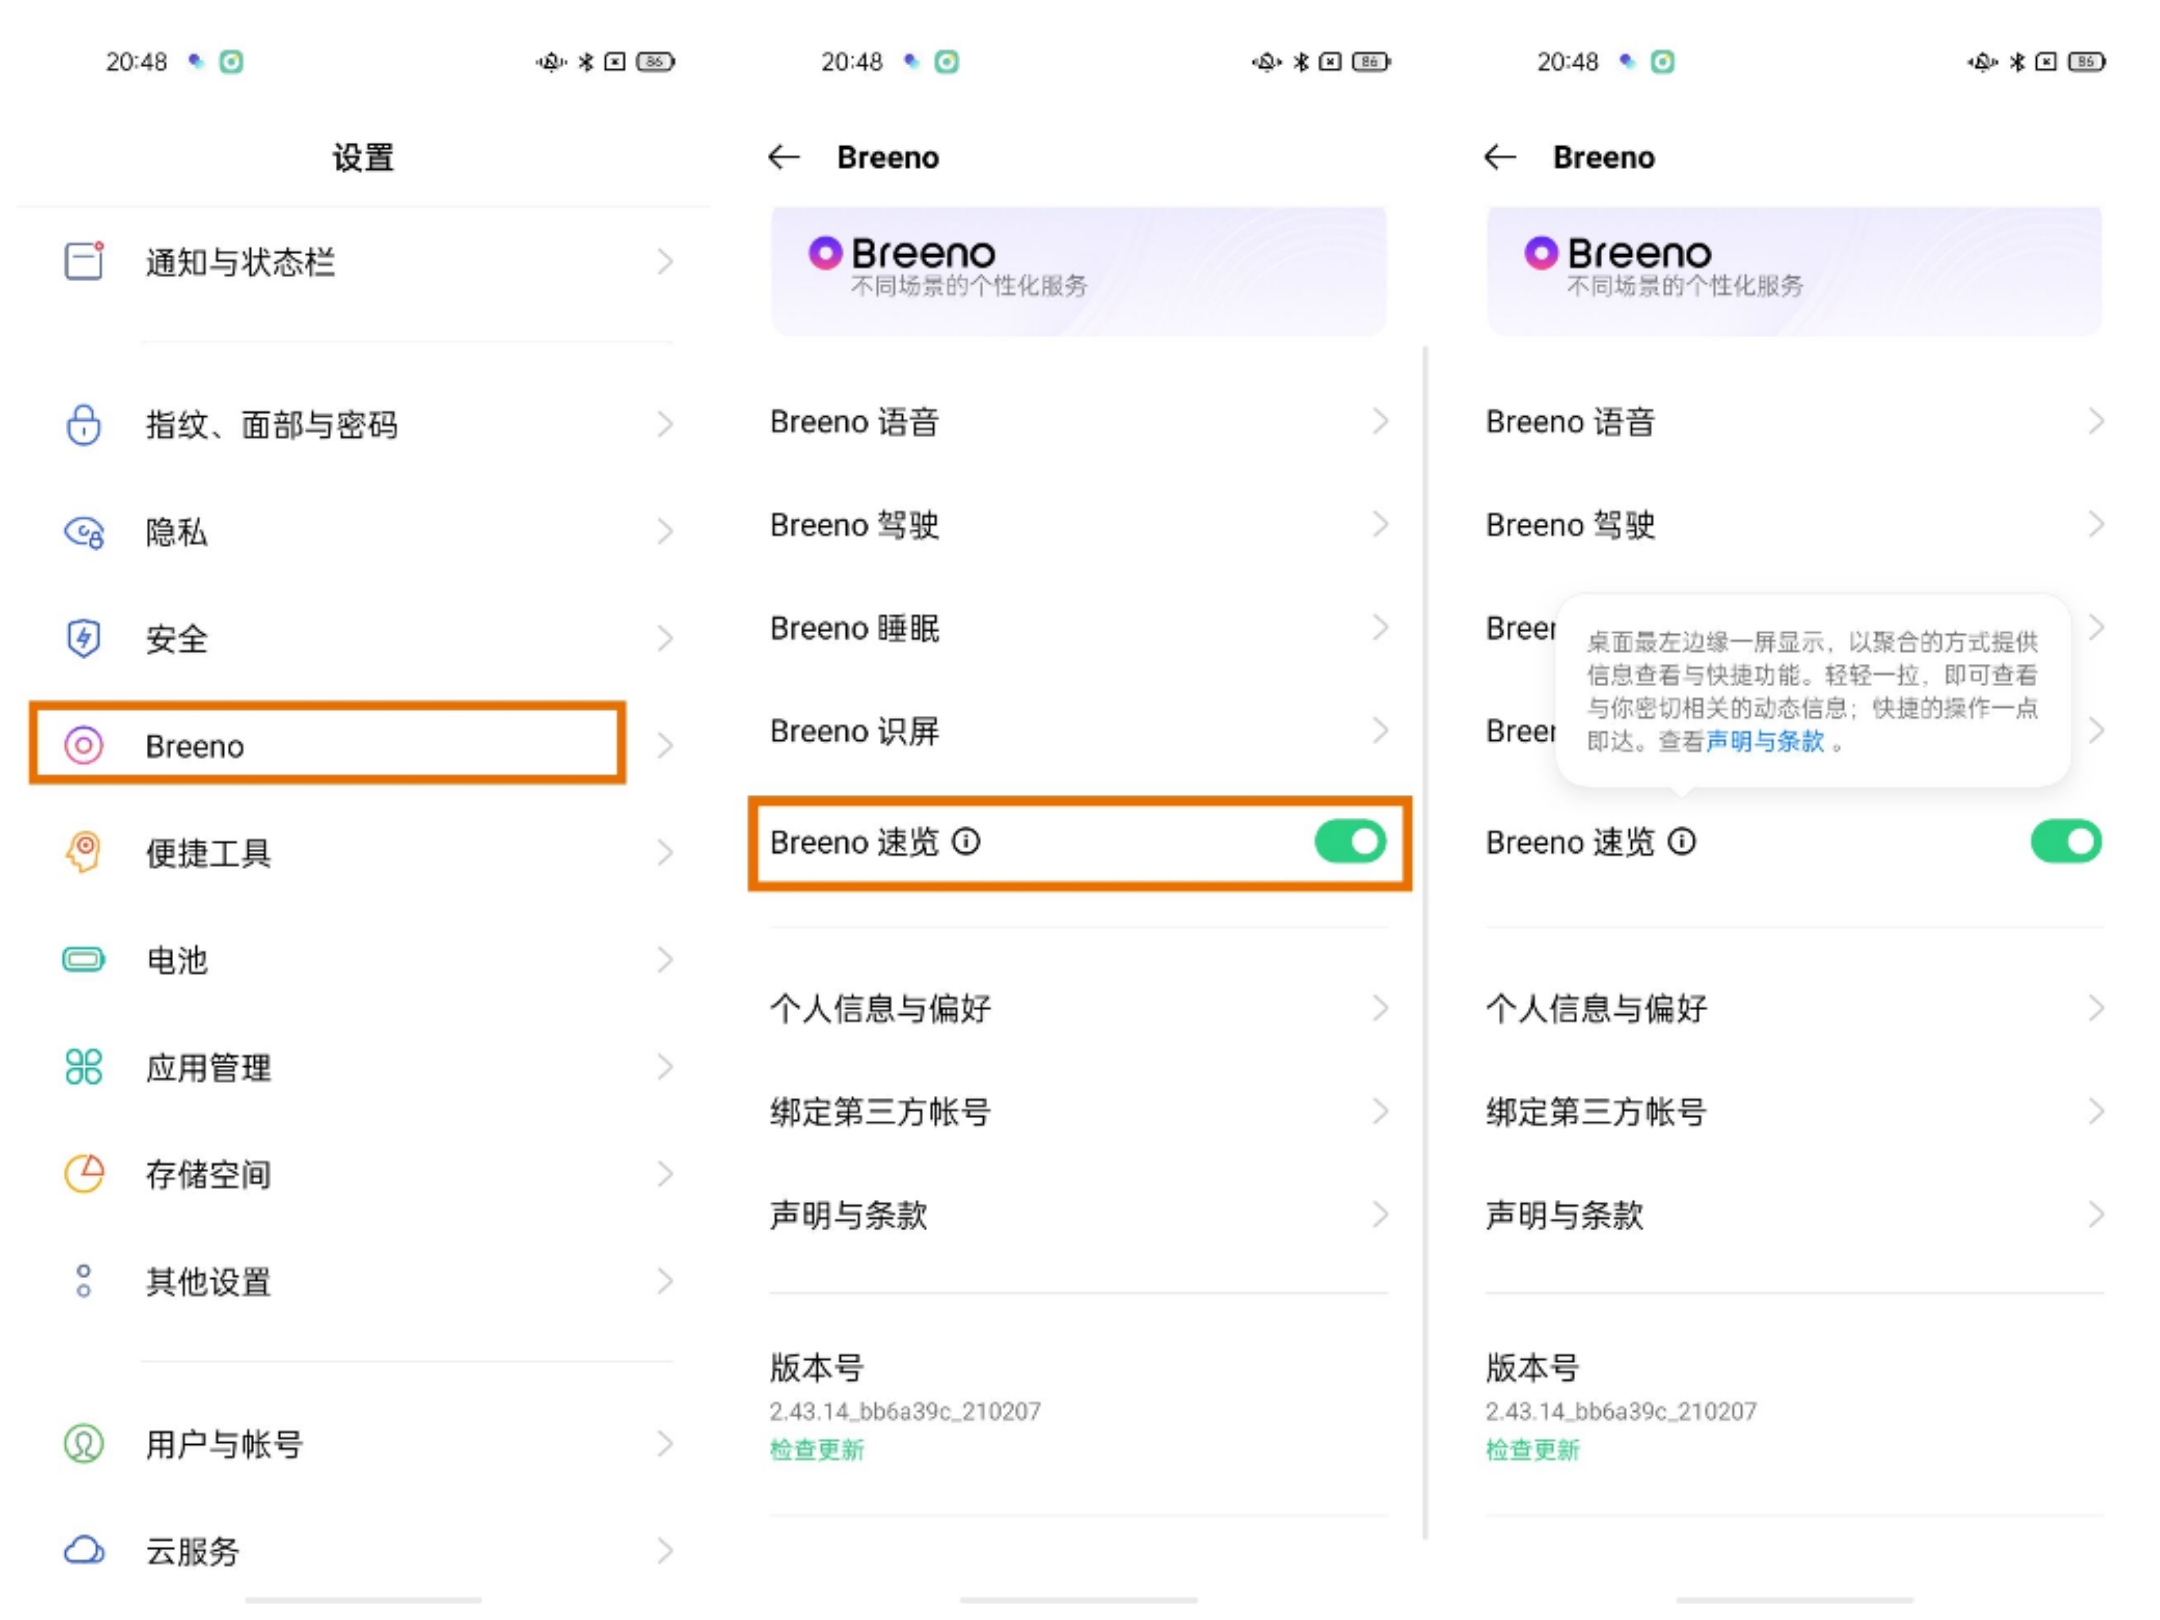Image resolution: width=2160 pixels, height=1620 pixels.
Task: Open 绑定第三方帐号 on right screen
Action: pos(1794,1111)
